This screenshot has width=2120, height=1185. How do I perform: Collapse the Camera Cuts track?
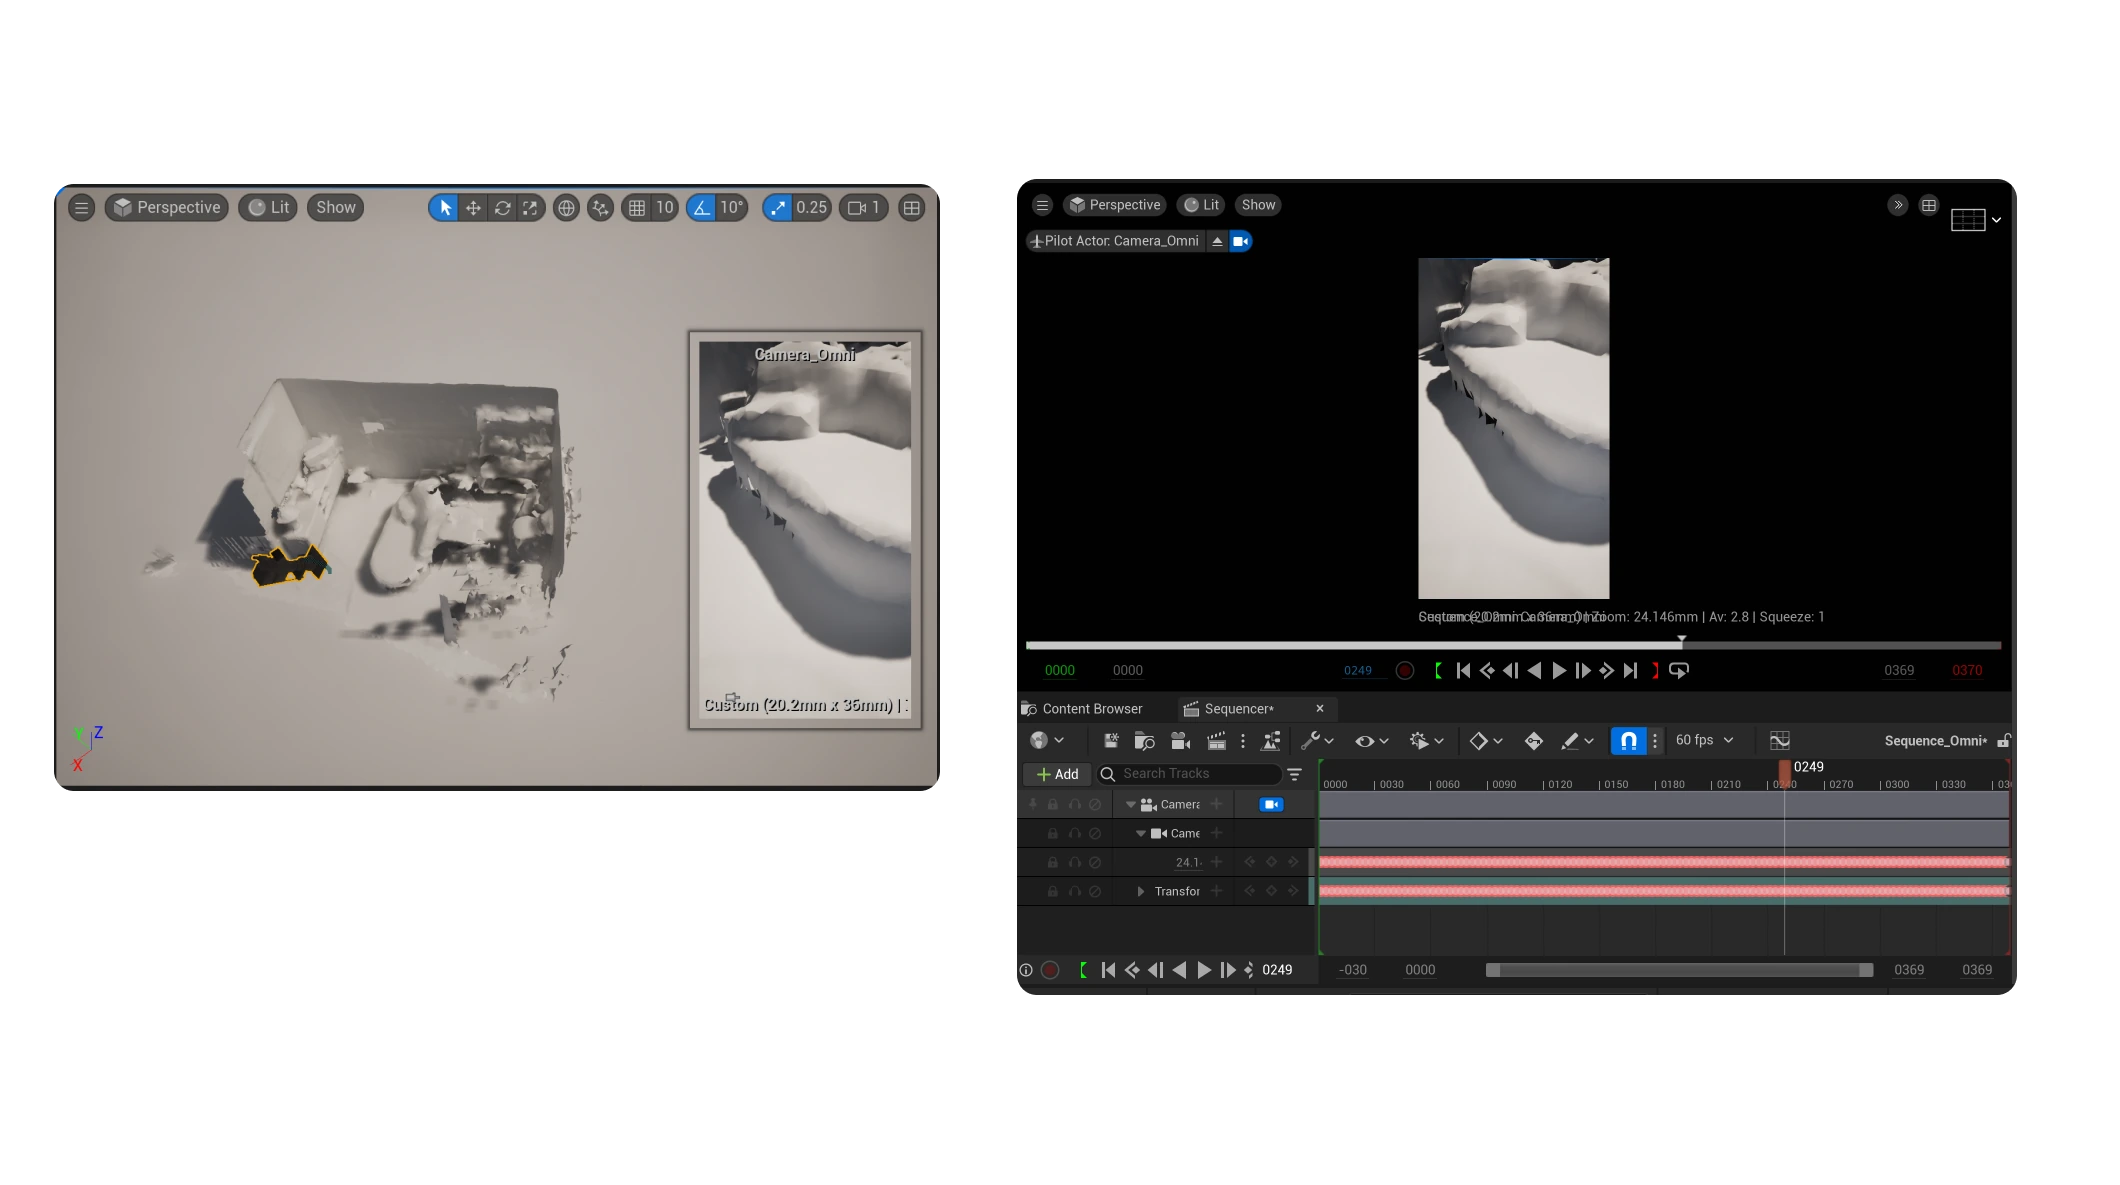coord(1131,805)
